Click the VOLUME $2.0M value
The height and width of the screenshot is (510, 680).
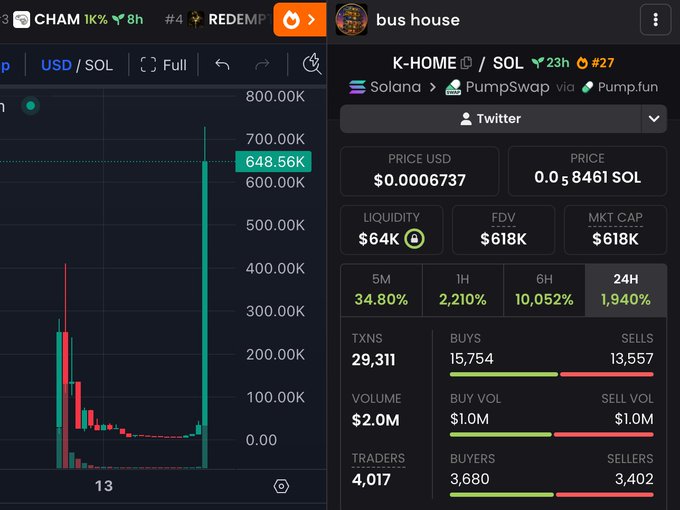point(375,420)
